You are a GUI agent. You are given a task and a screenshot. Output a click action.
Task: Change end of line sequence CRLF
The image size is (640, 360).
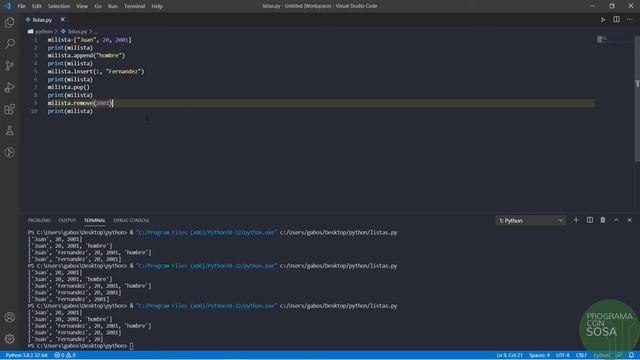click(581, 355)
